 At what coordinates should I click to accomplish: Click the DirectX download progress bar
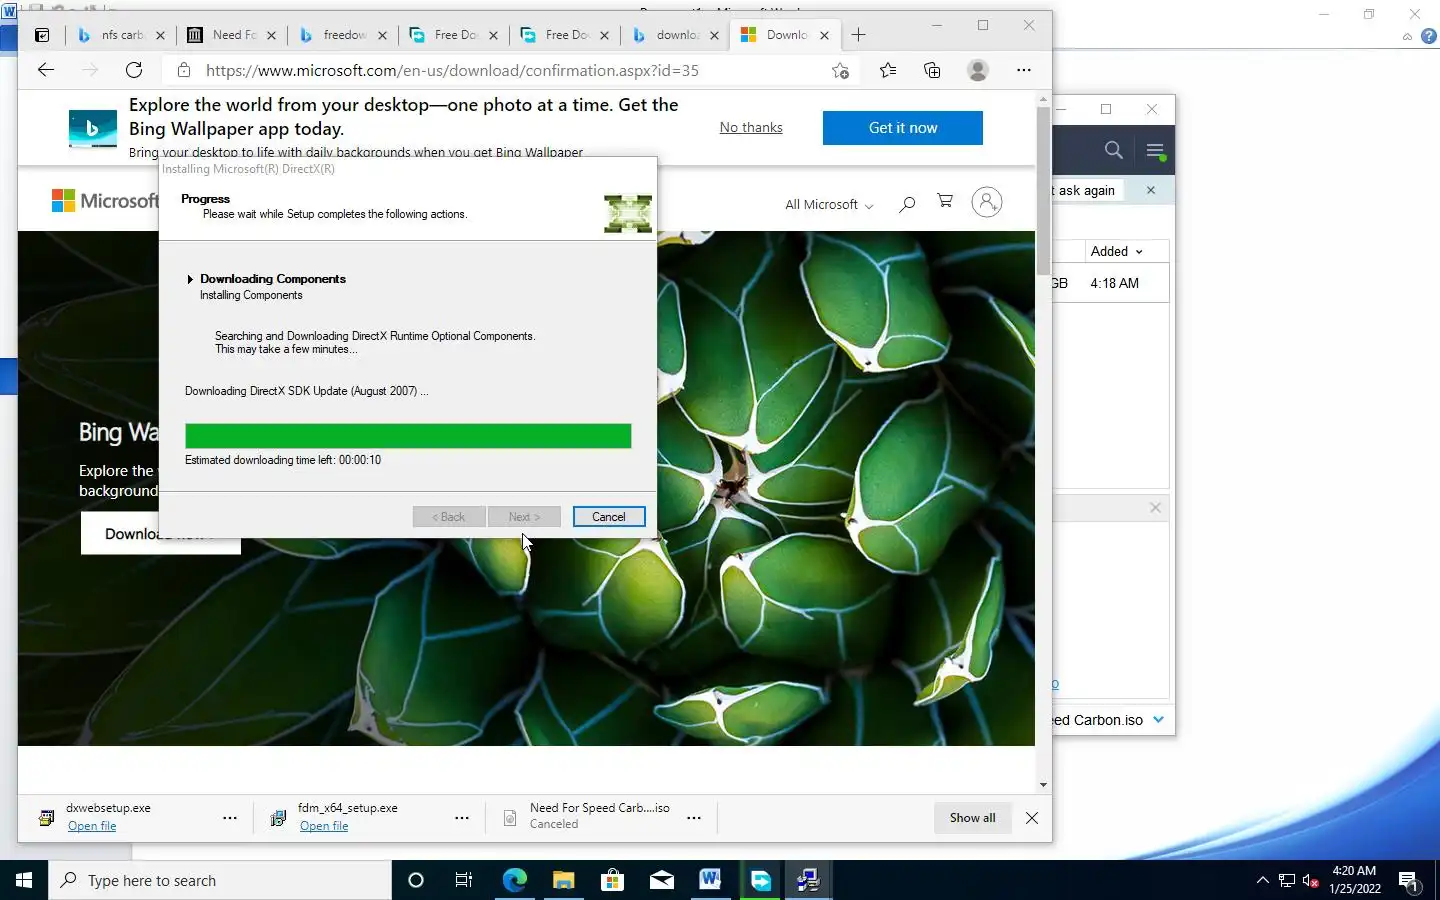408,436
